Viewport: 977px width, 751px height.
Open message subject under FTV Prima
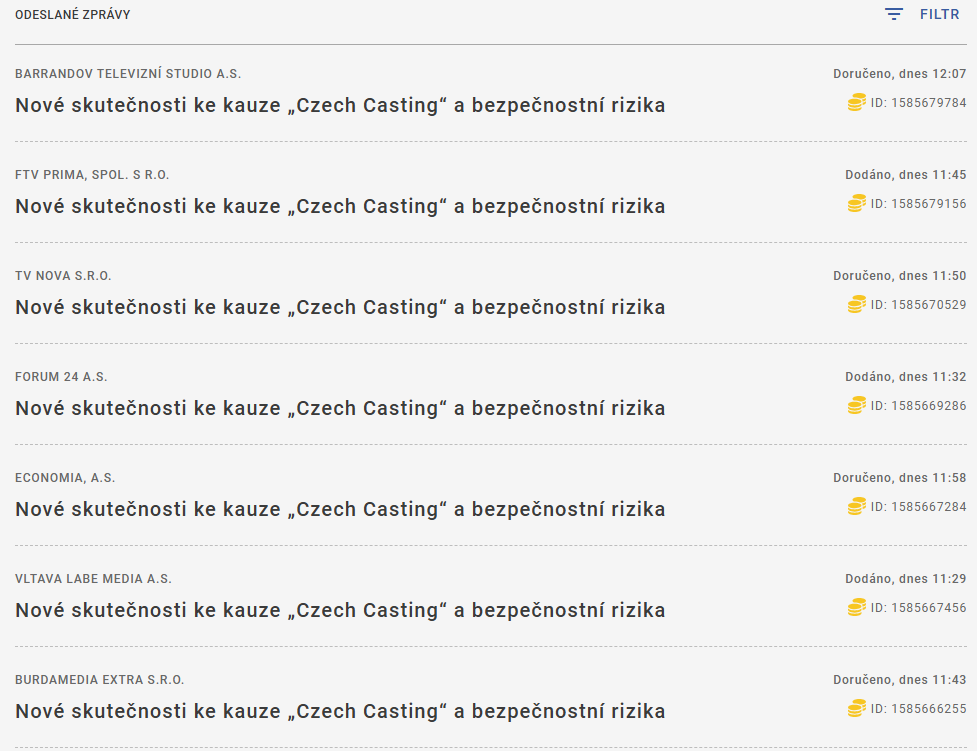[340, 207]
